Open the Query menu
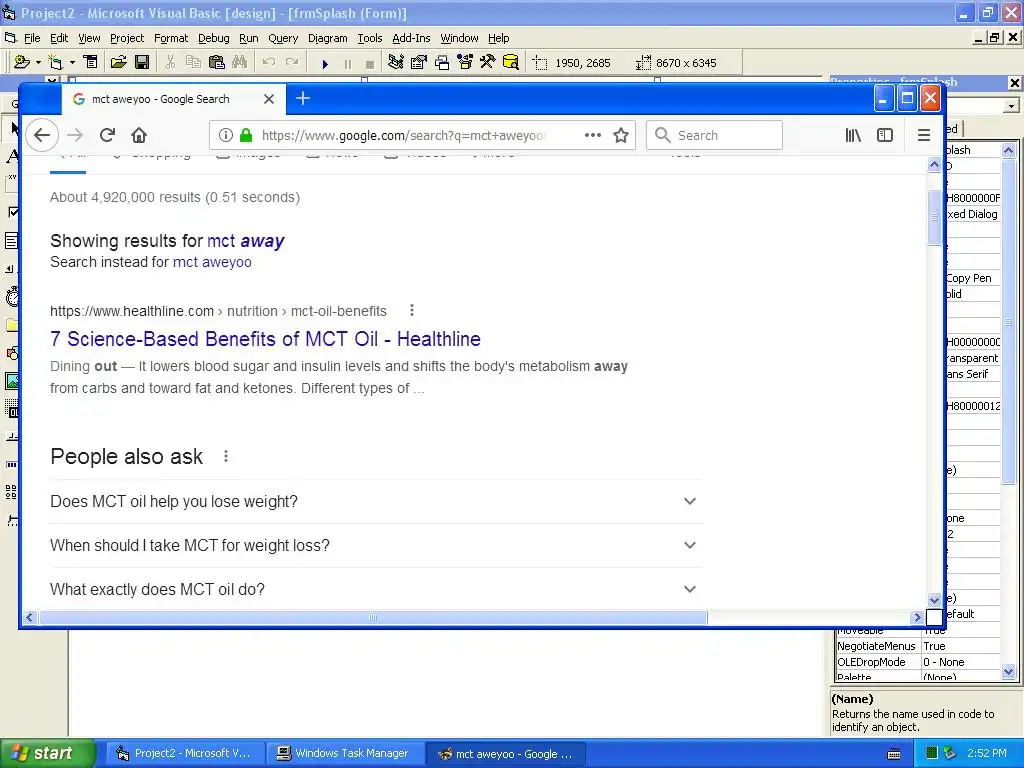1024x768 pixels. coord(283,38)
